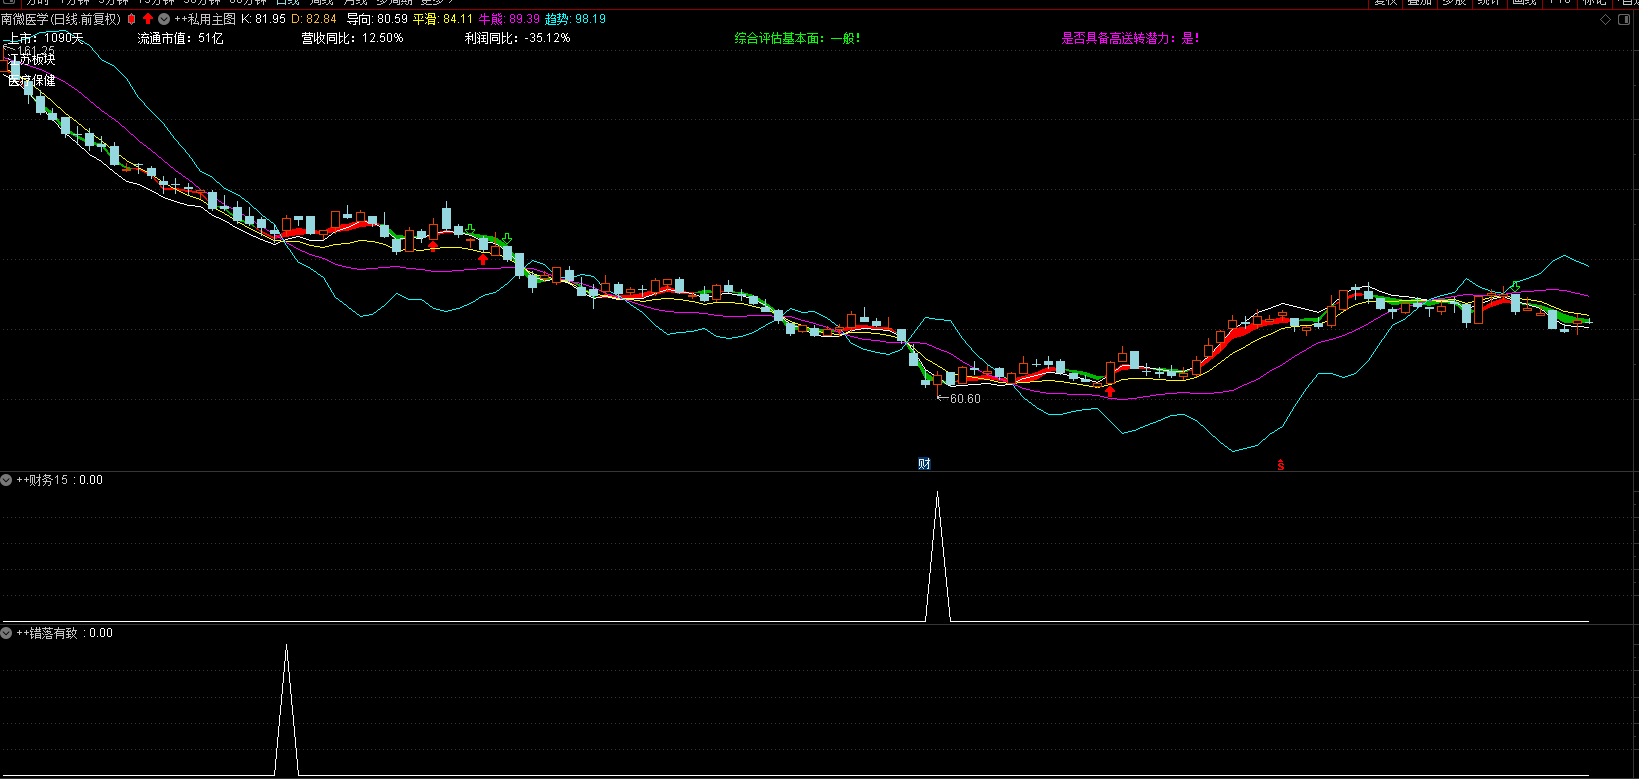Image resolution: width=1639 pixels, height=779 pixels.
Task: Click the green 综合评估基本面: 一般! text
Action: 798,38
